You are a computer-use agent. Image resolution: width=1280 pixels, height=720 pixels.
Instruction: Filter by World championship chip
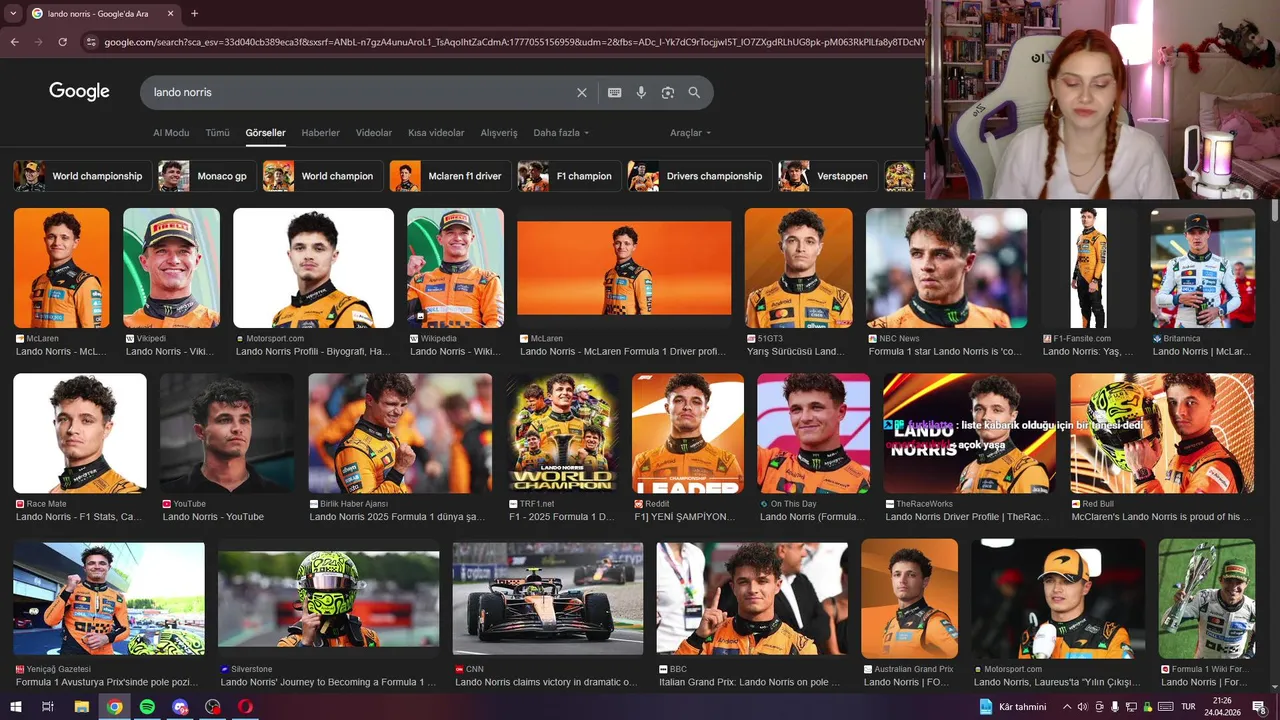coord(83,176)
